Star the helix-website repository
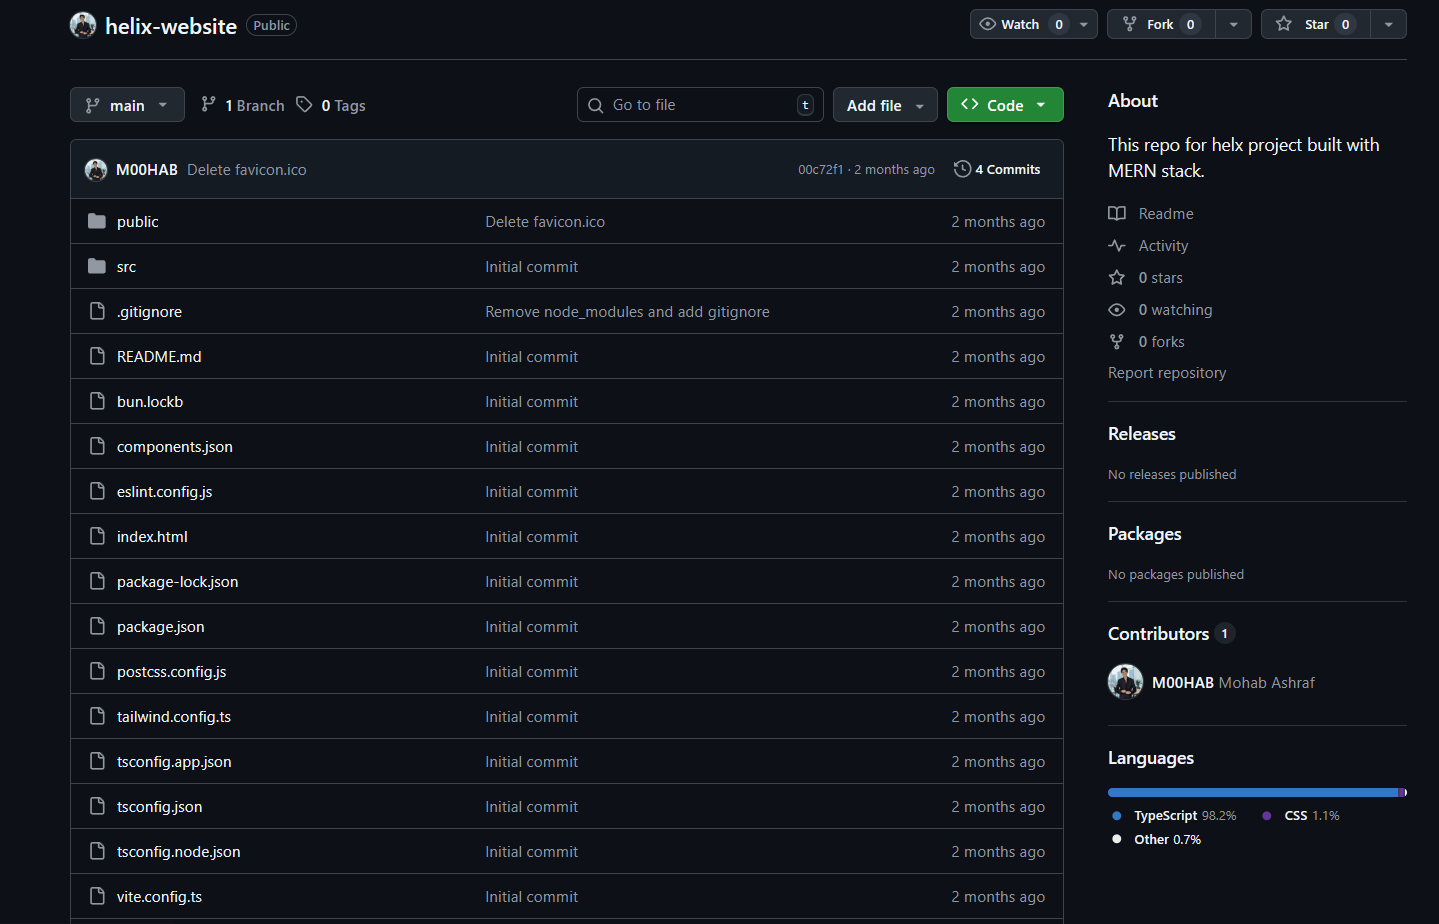This screenshot has height=924, width=1439. point(1314,24)
